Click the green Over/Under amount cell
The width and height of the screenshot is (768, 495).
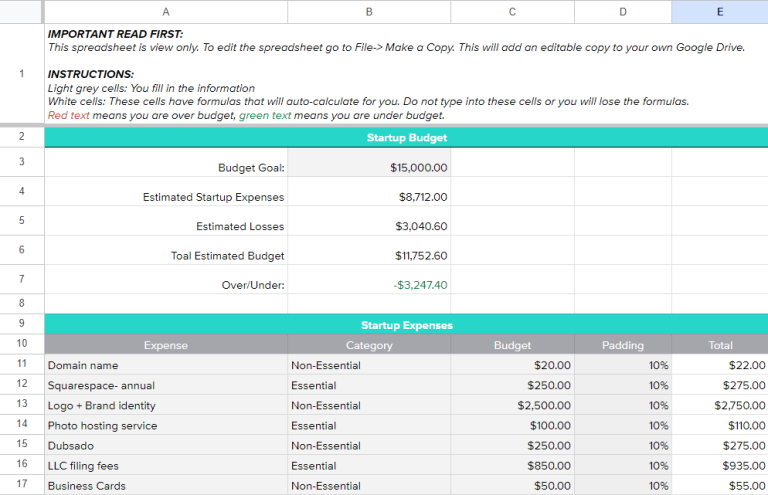tap(369, 285)
